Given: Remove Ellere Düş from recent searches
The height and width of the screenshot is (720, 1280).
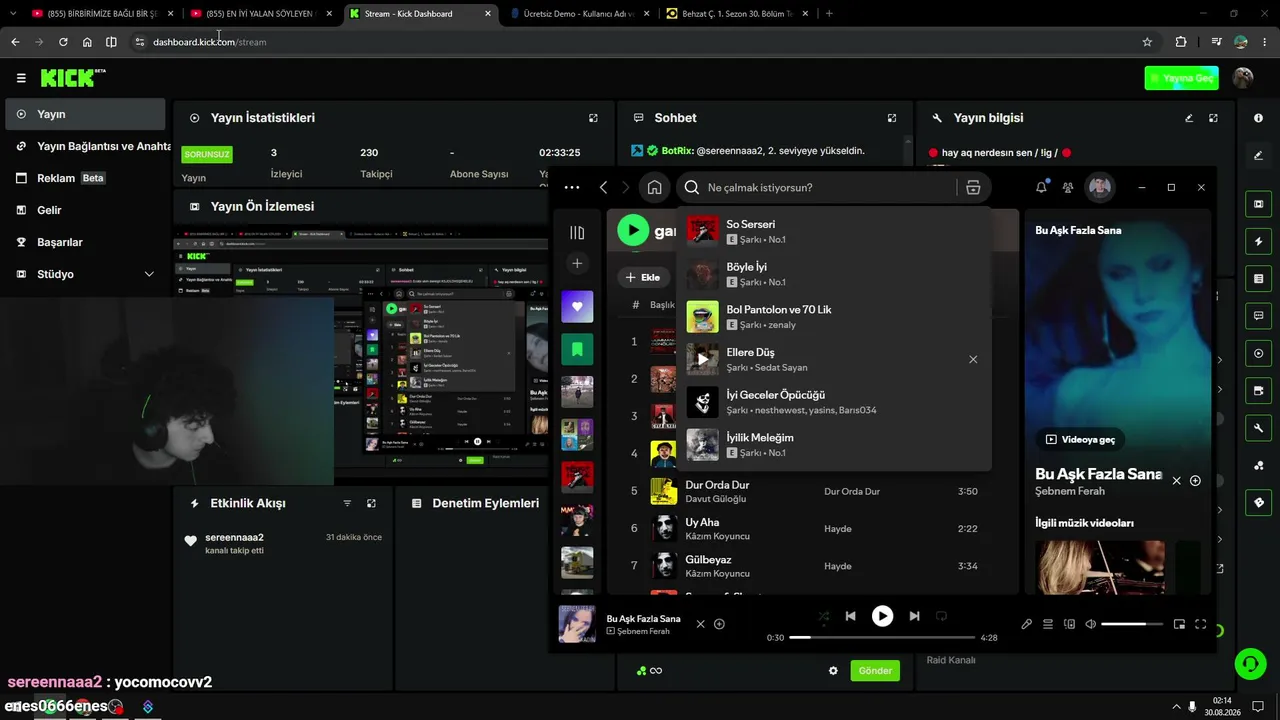Looking at the screenshot, I should click(973, 359).
